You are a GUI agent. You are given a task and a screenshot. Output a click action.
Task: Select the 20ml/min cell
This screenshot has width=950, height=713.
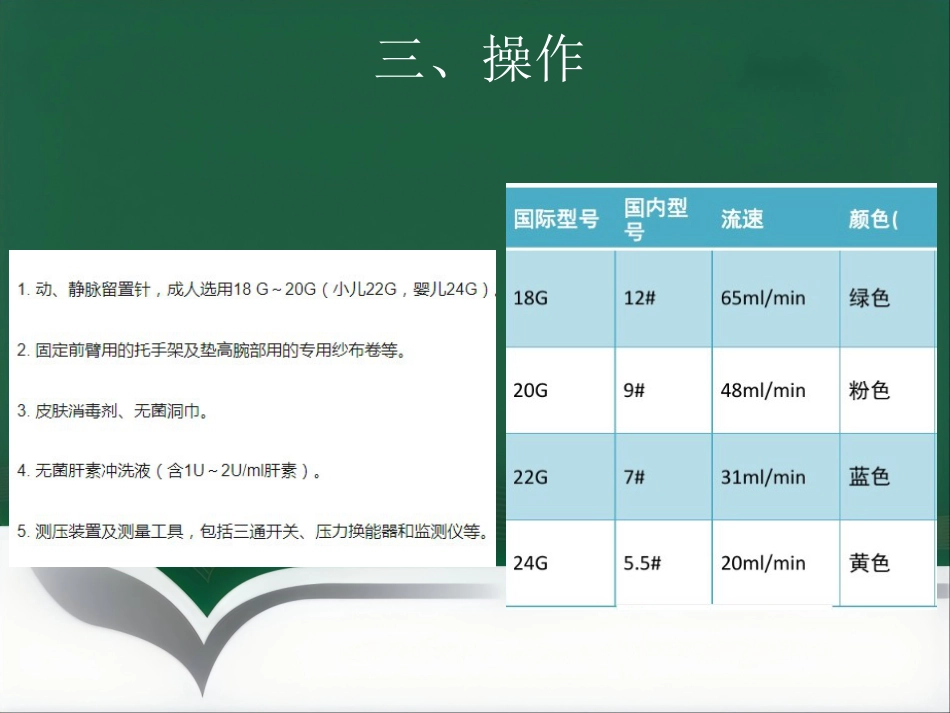coord(776,563)
